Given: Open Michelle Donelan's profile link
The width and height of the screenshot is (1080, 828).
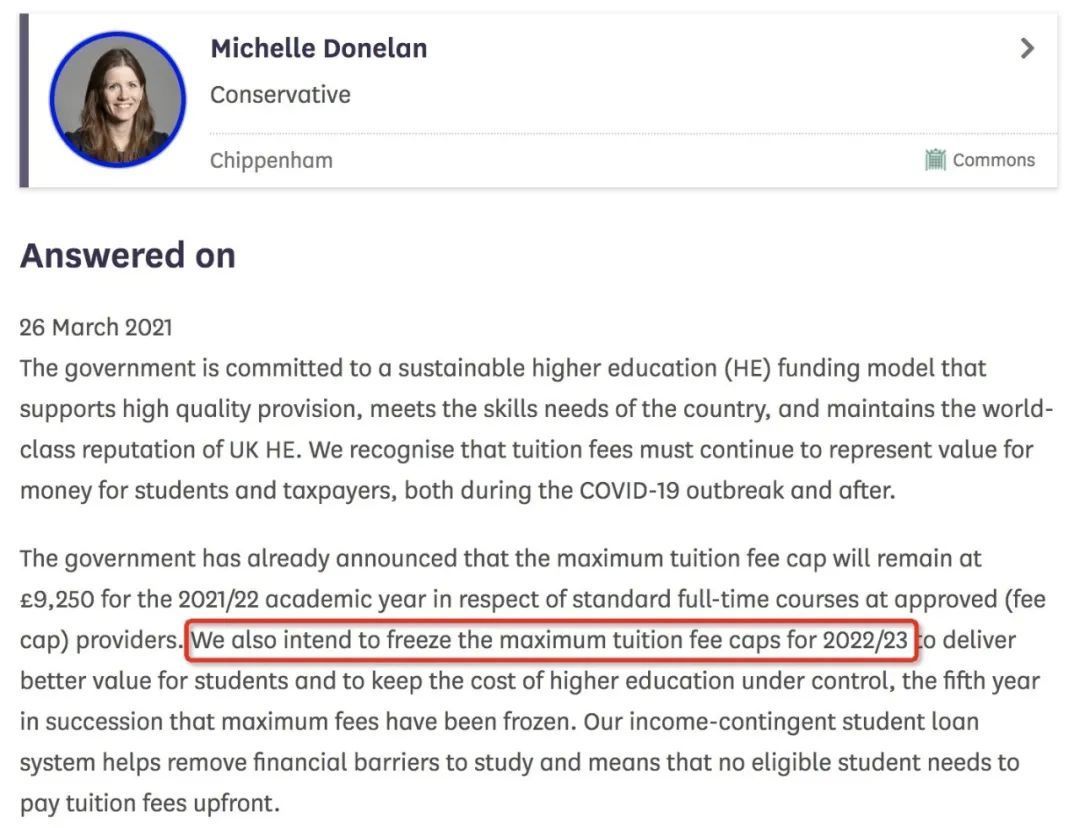Looking at the screenshot, I should coord(318,47).
